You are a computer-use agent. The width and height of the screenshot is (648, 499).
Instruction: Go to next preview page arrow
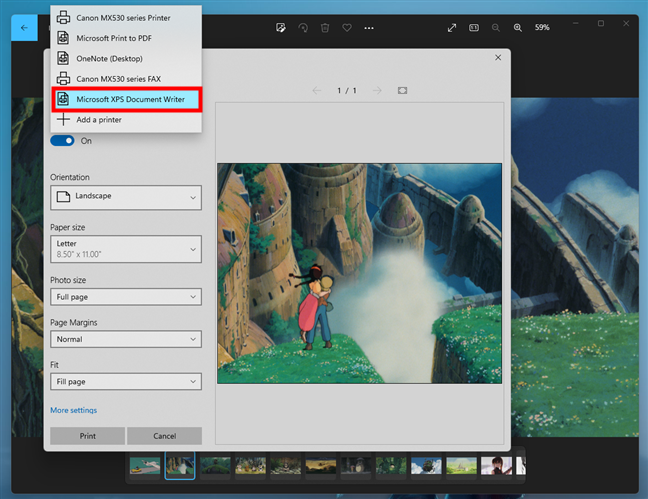[377, 91]
